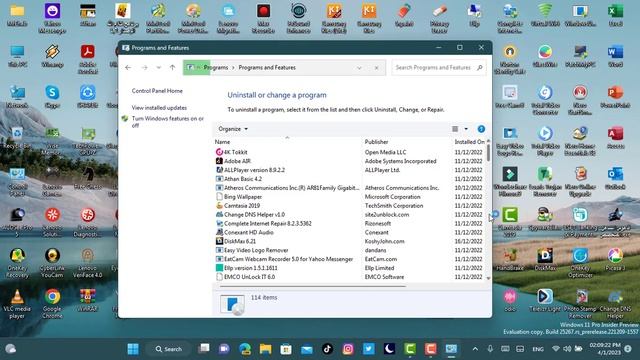Sort list by Name column header

(287, 142)
